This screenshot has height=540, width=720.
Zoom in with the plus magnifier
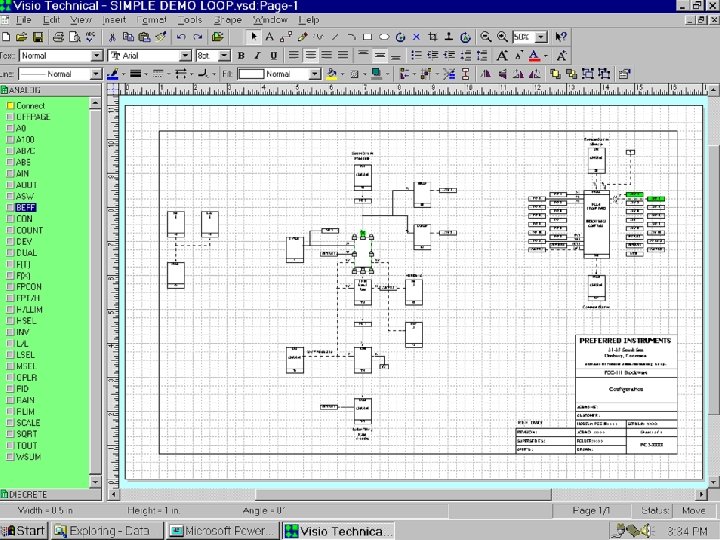tap(502, 37)
